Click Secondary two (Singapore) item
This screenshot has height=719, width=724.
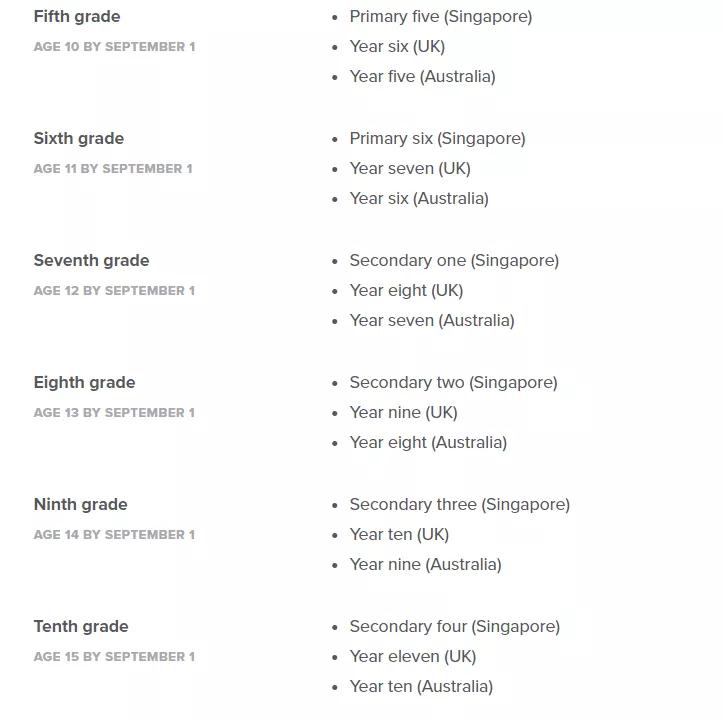[453, 383]
